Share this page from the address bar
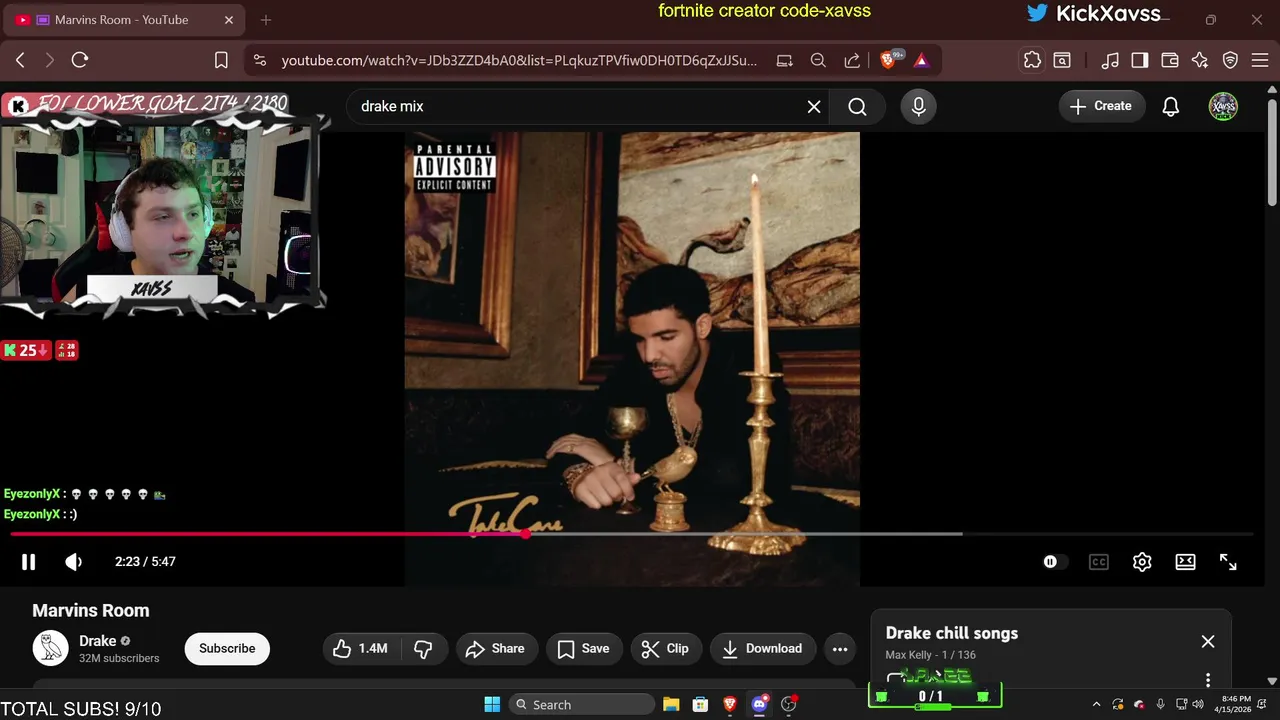Screen dimensions: 1280x720 click(x=852, y=60)
